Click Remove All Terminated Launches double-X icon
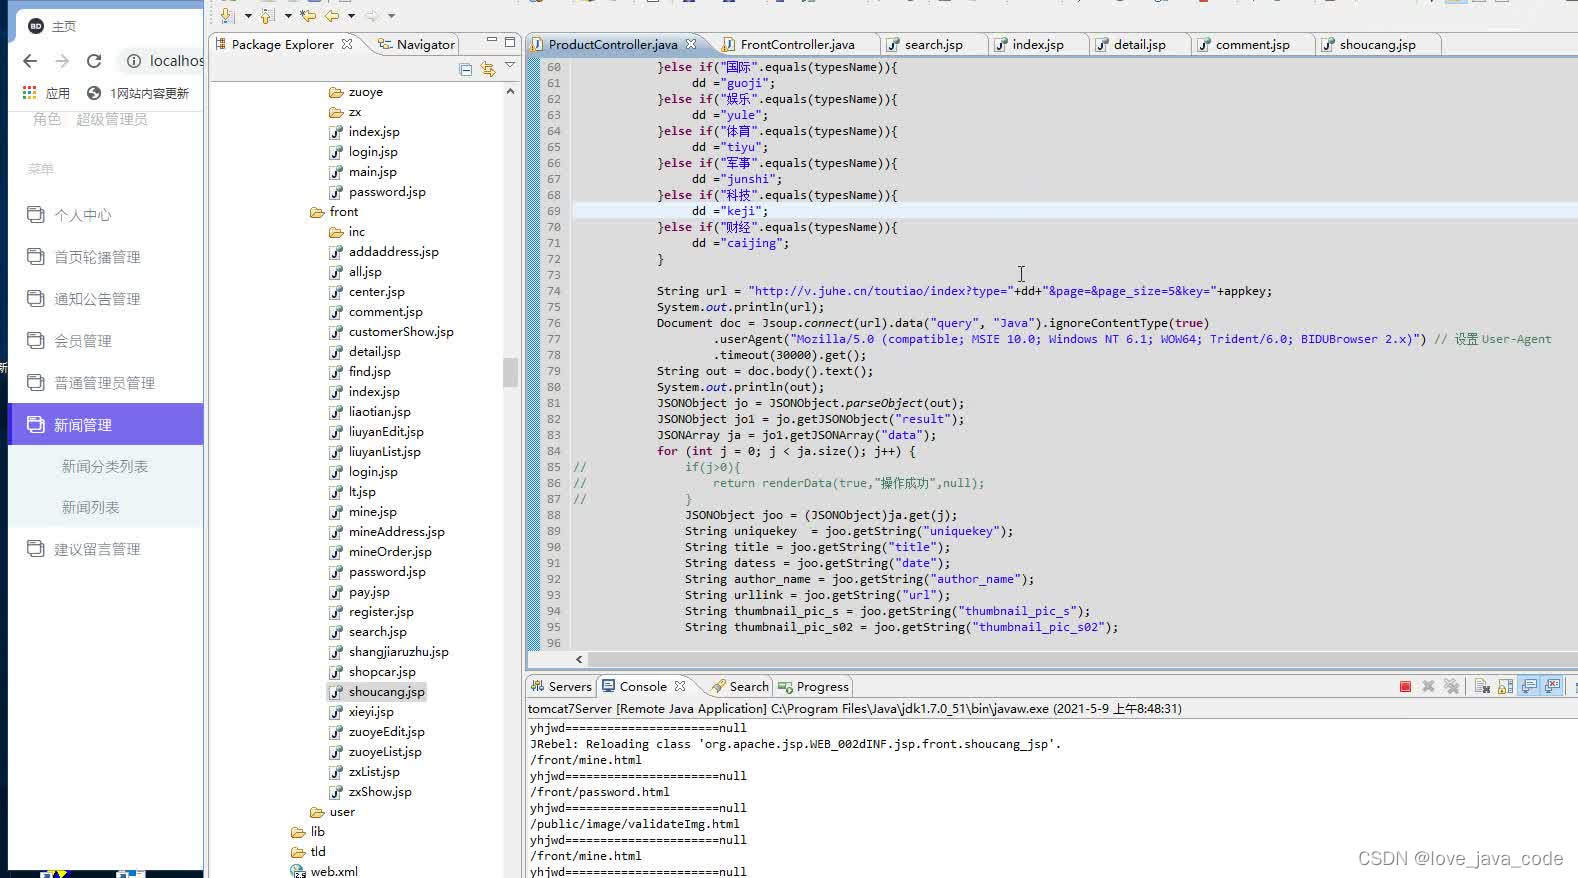 (x=1451, y=686)
